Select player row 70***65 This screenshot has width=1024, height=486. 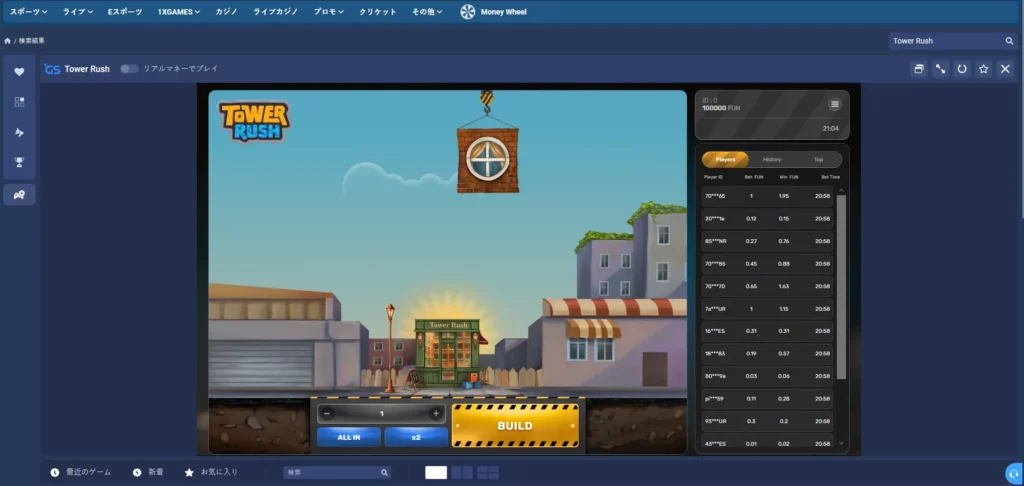(767, 196)
